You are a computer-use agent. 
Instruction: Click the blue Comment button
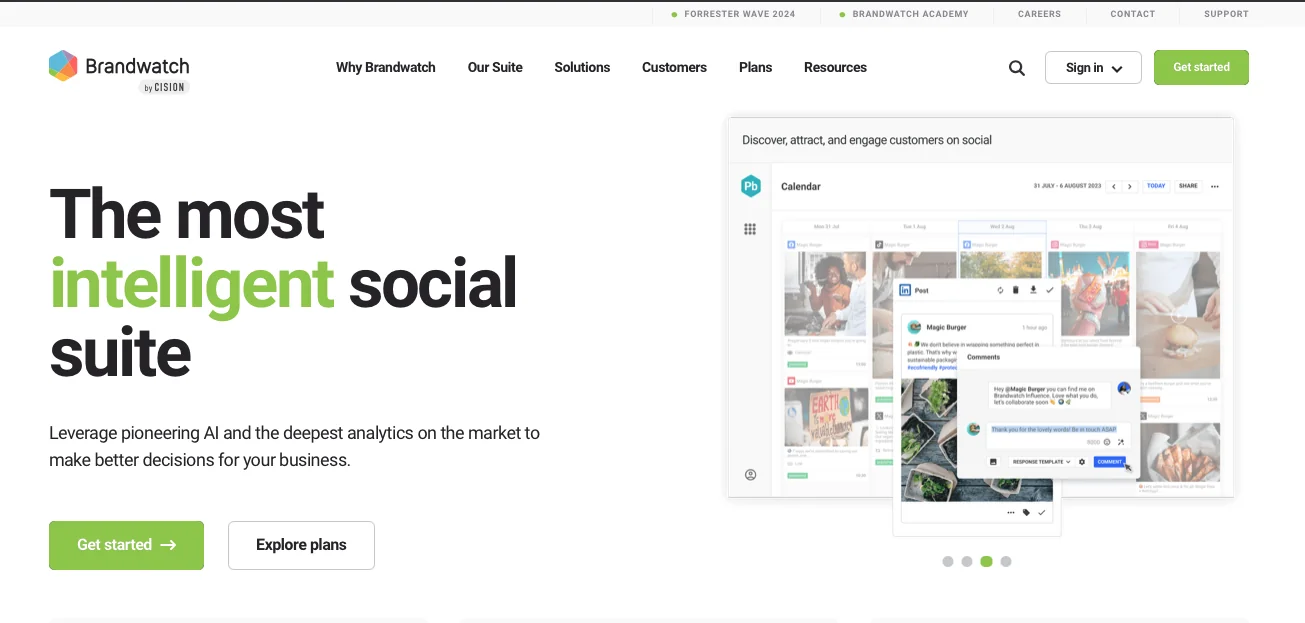[1110, 462]
